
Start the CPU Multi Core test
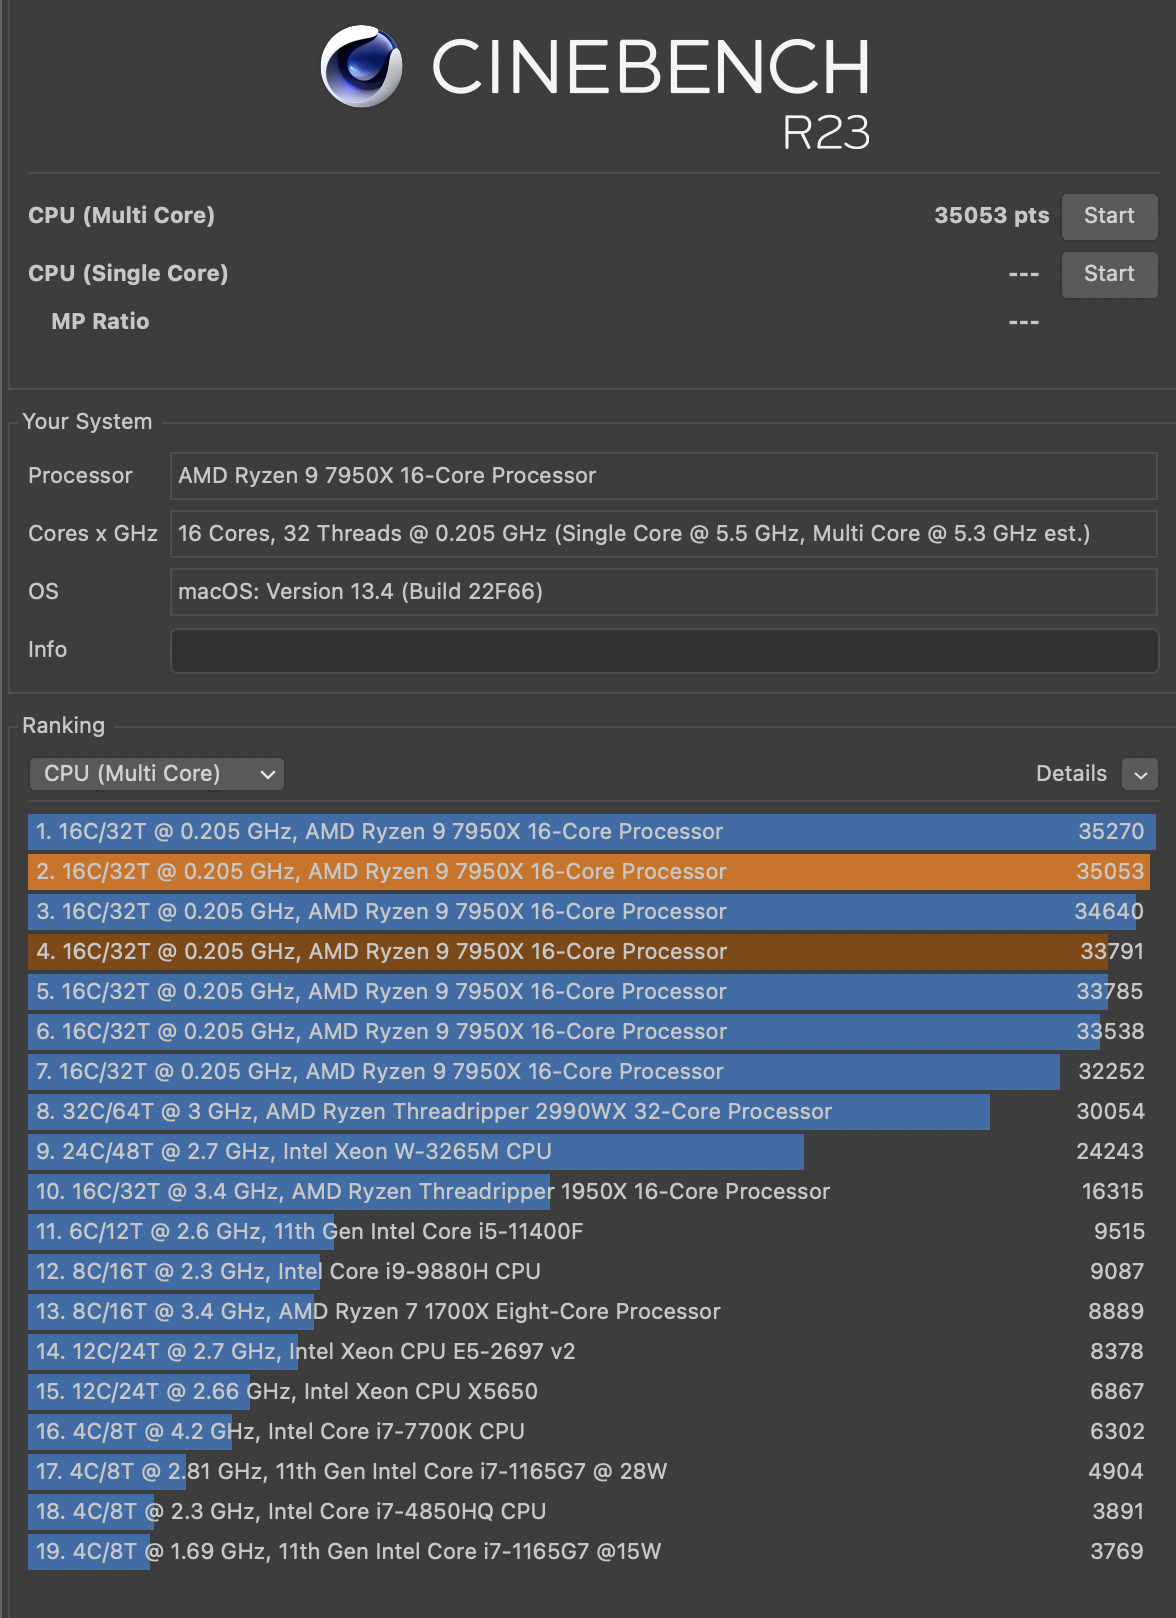(x=1109, y=216)
